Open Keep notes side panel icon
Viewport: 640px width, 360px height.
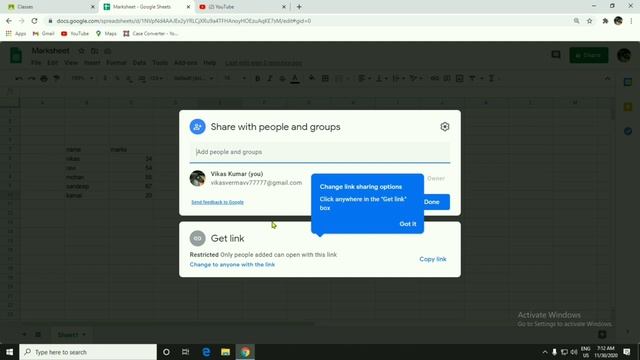pos(628,107)
